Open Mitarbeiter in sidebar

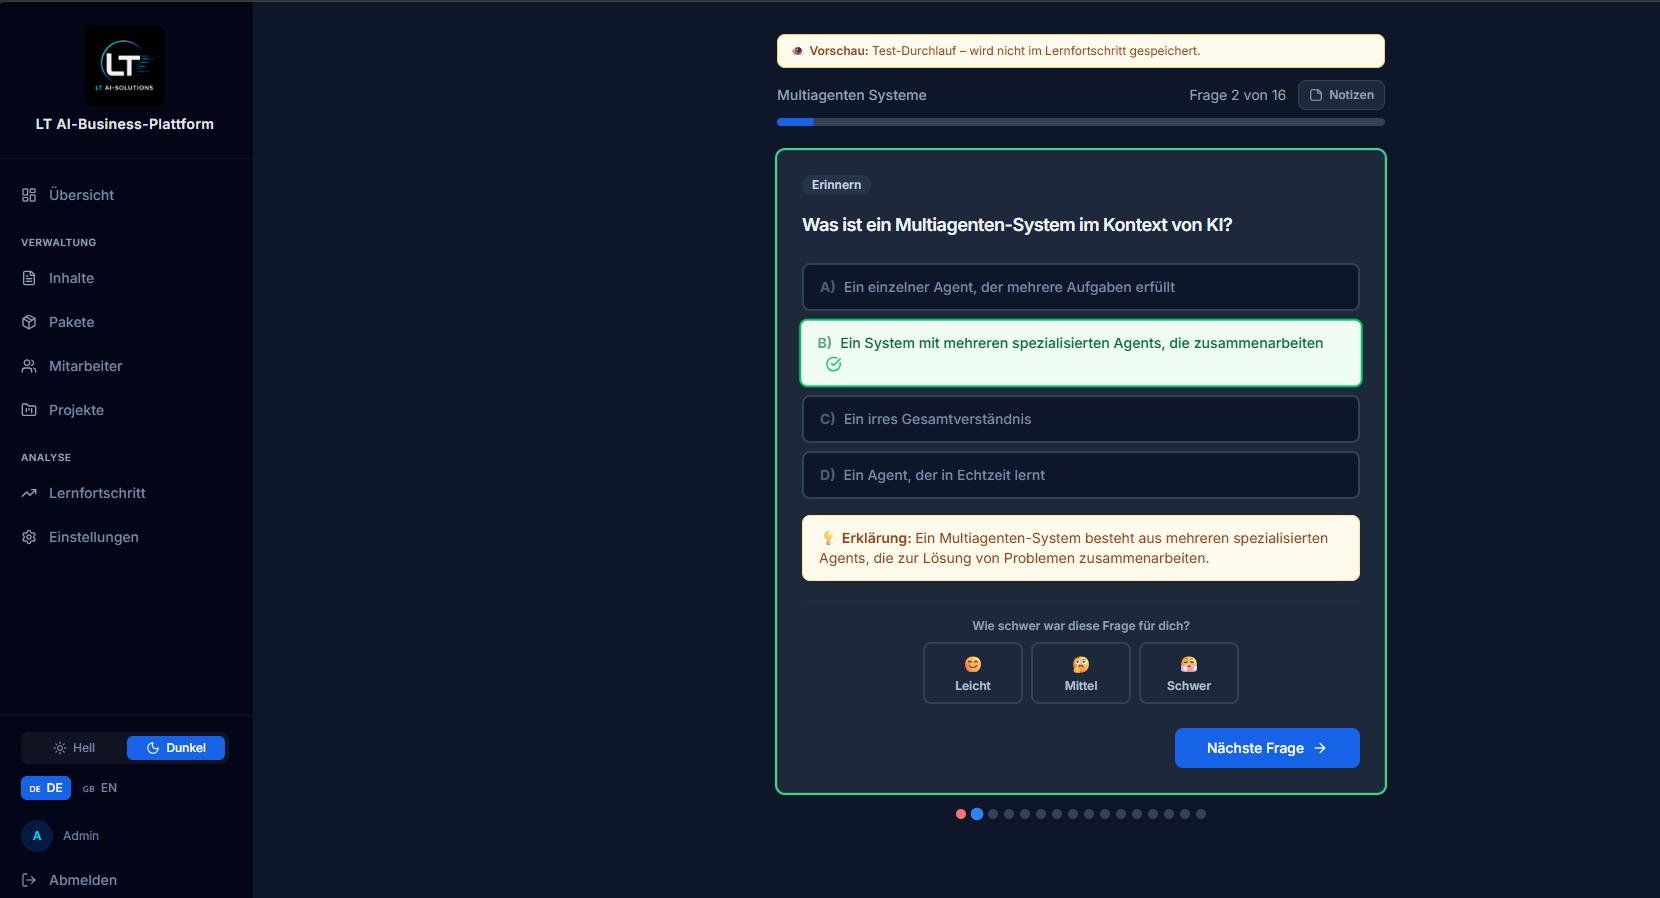click(x=126, y=366)
